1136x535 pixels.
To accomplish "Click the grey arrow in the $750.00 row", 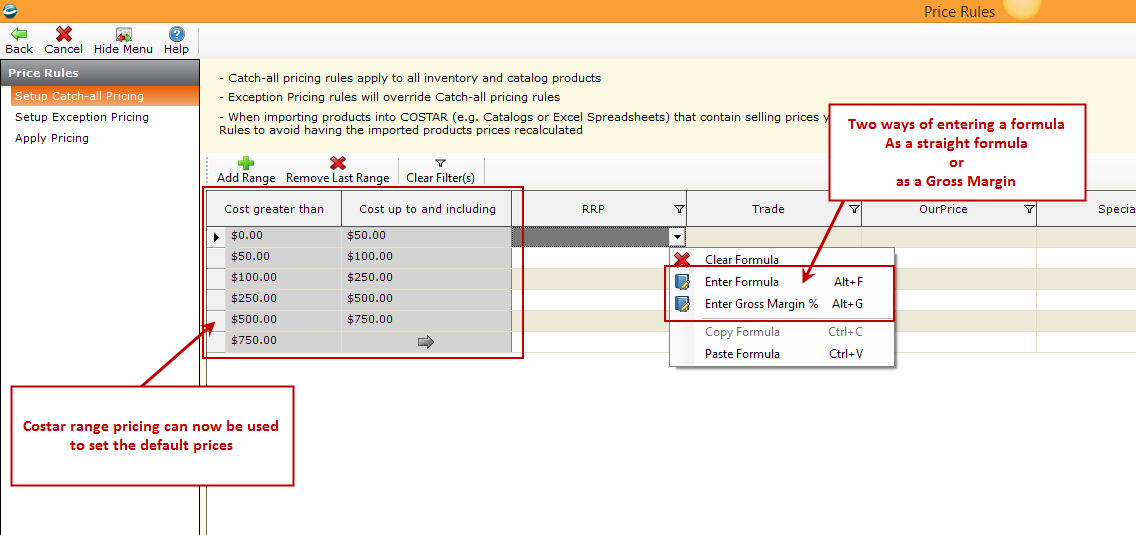I will coord(426,342).
